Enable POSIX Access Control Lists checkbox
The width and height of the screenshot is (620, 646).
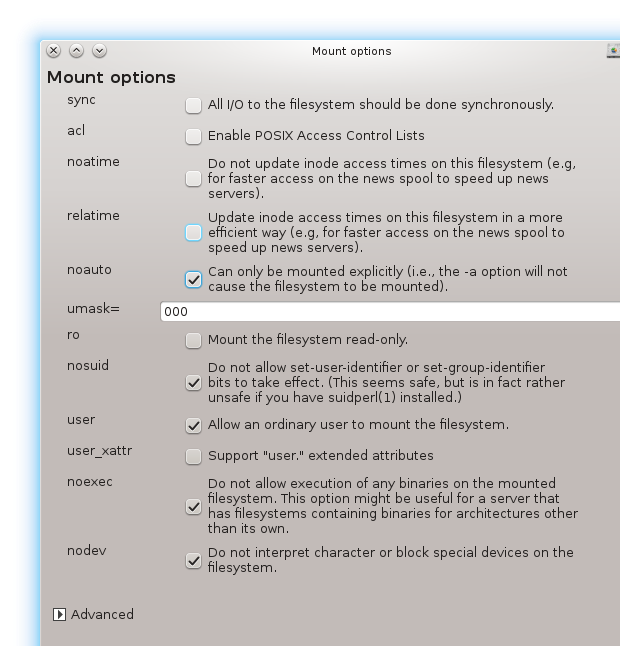click(193, 136)
